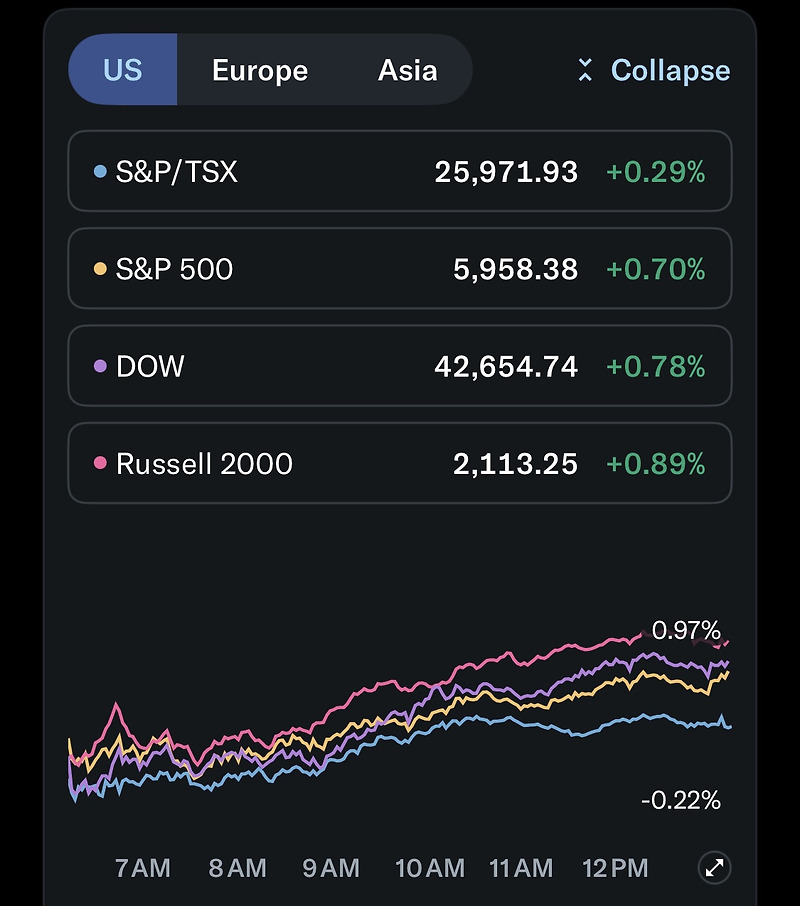
Task: Open the Russell 2000 index row
Action: (x=400, y=463)
